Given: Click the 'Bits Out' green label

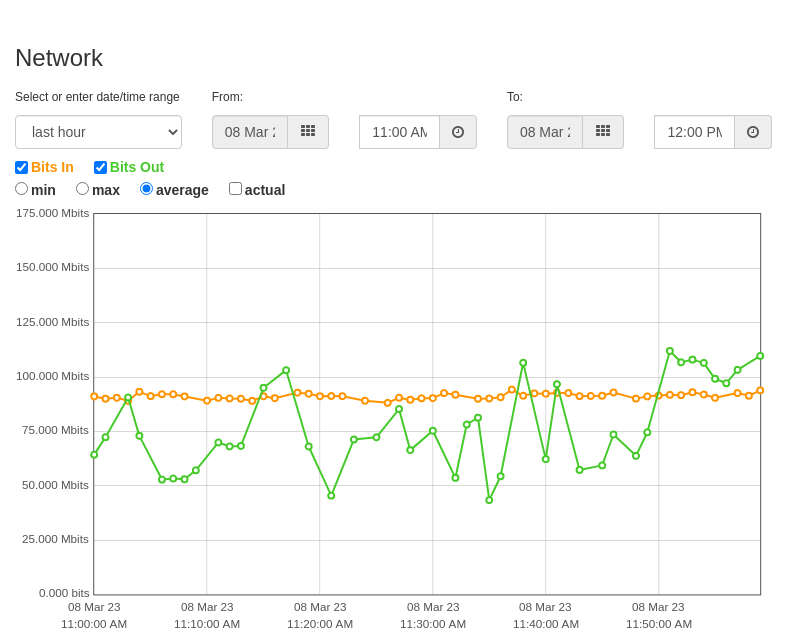Looking at the screenshot, I should [x=137, y=167].
